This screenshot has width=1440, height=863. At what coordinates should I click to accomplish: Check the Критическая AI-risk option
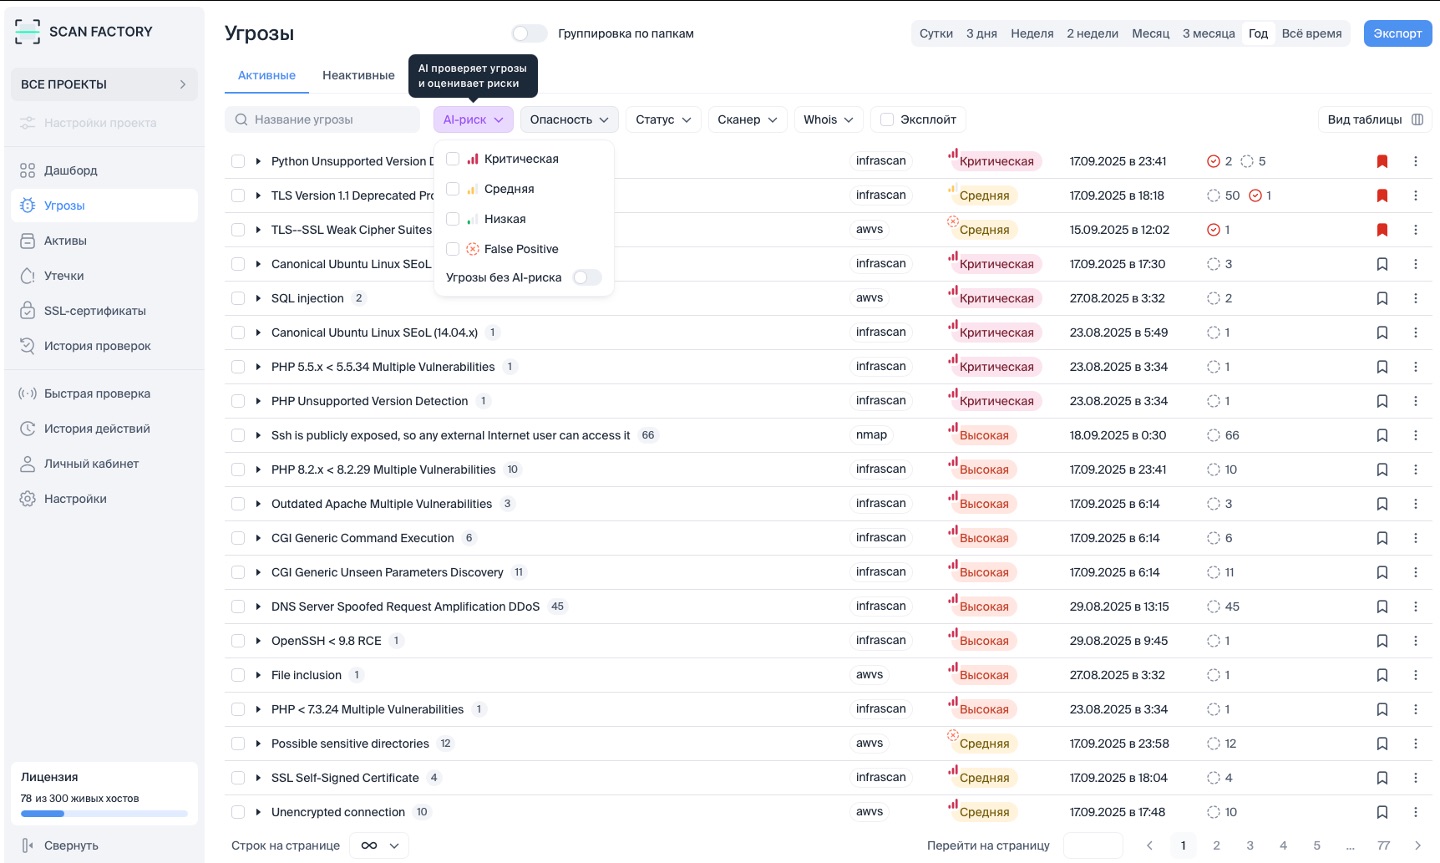[x=453, y=159]
